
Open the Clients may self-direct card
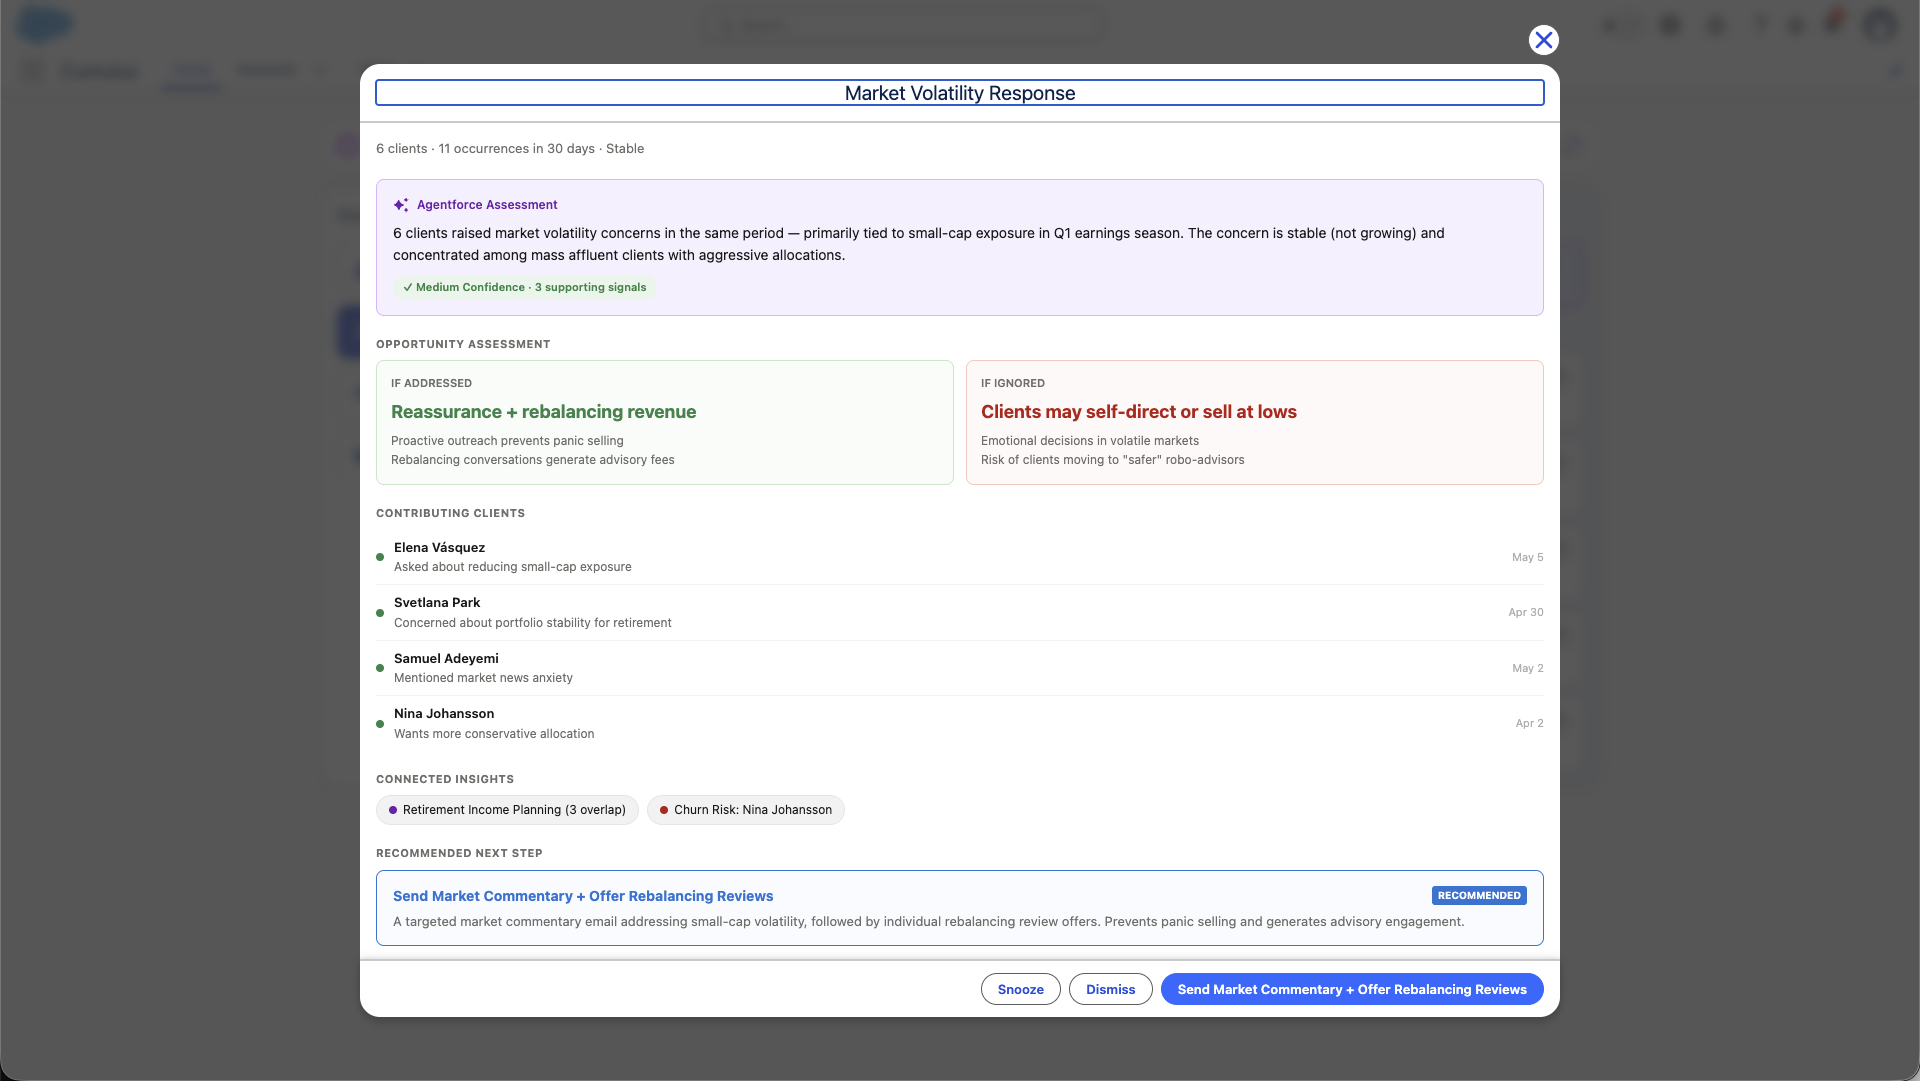click(1255, 423)
